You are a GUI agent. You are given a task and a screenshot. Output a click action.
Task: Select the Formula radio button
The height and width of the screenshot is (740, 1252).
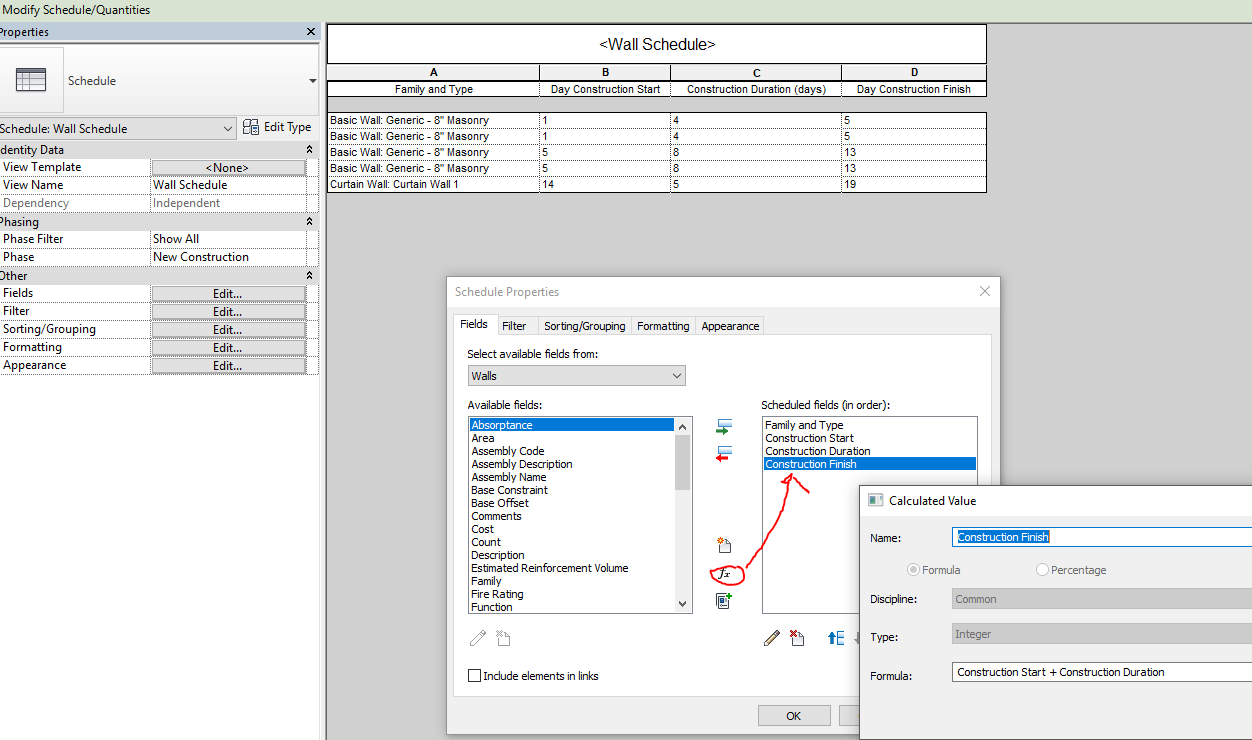tap(912, 569)
